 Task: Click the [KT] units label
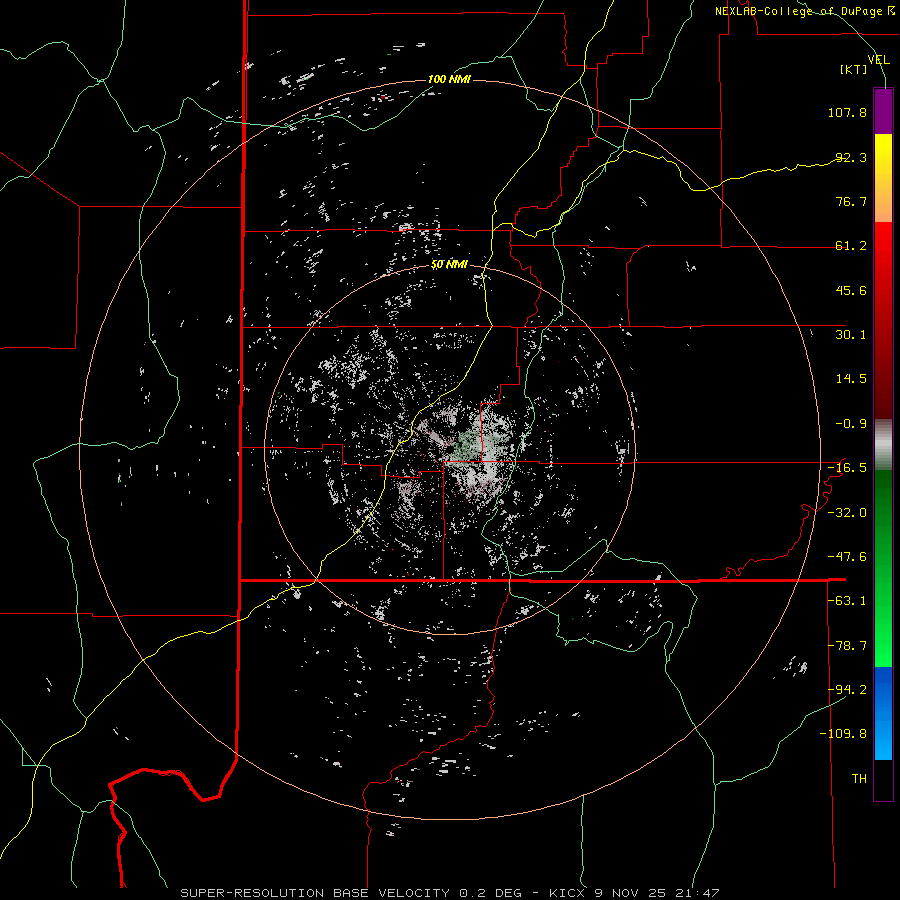(x=854, y=69)
